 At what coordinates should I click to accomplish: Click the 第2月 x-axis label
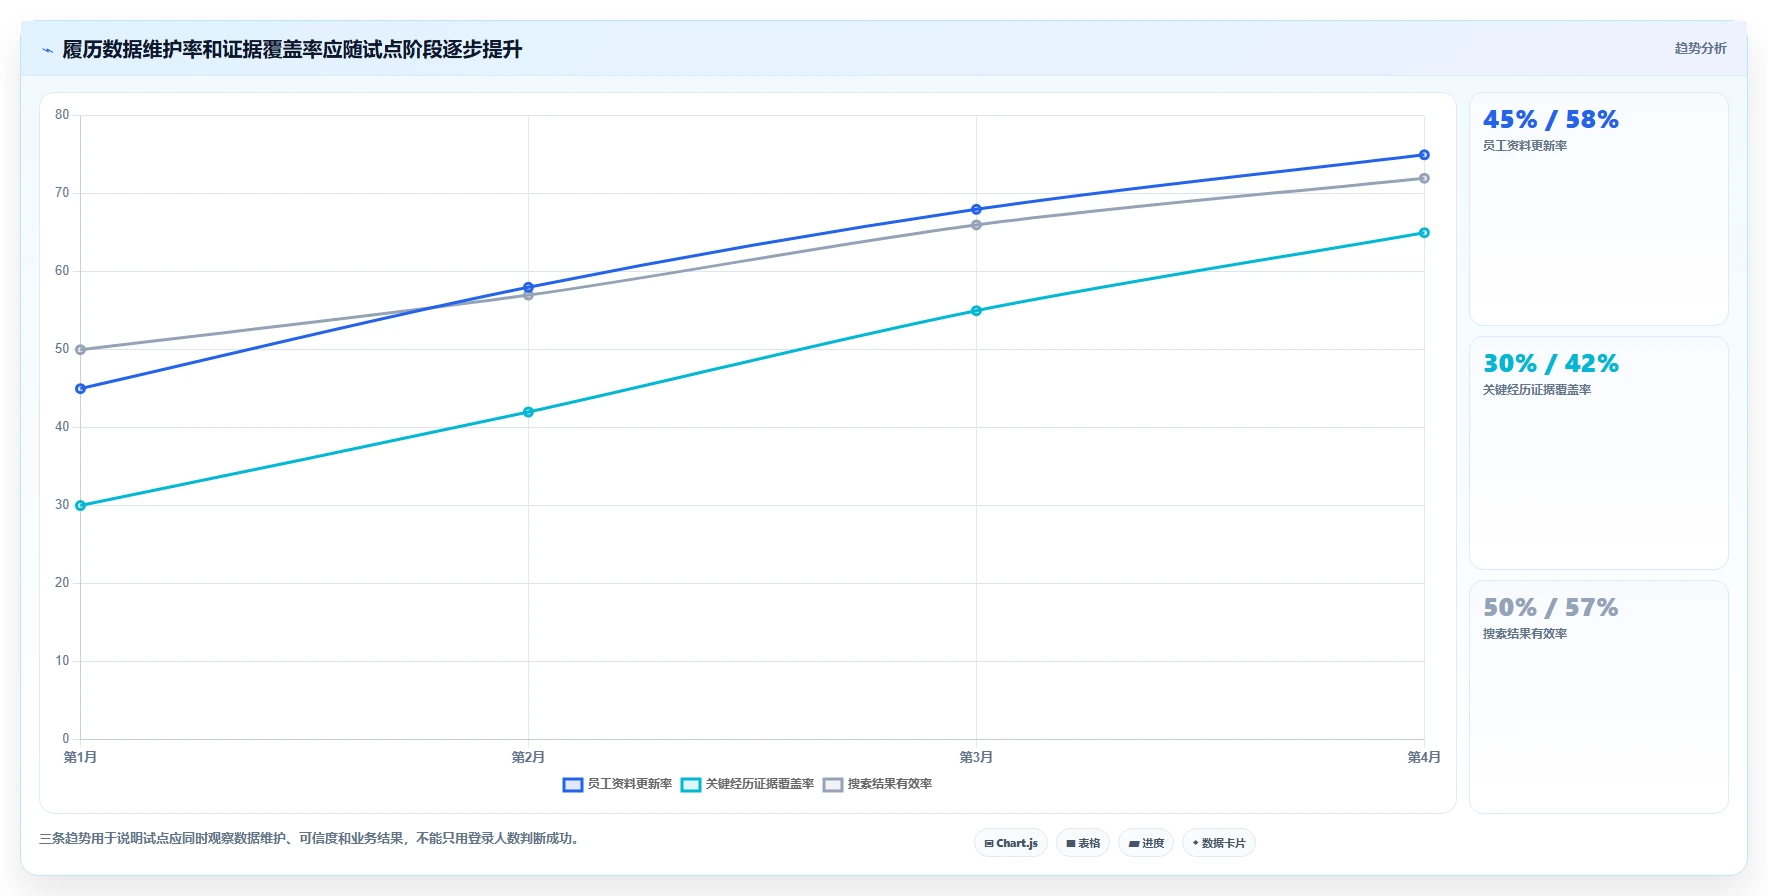[x=528, y=757]
